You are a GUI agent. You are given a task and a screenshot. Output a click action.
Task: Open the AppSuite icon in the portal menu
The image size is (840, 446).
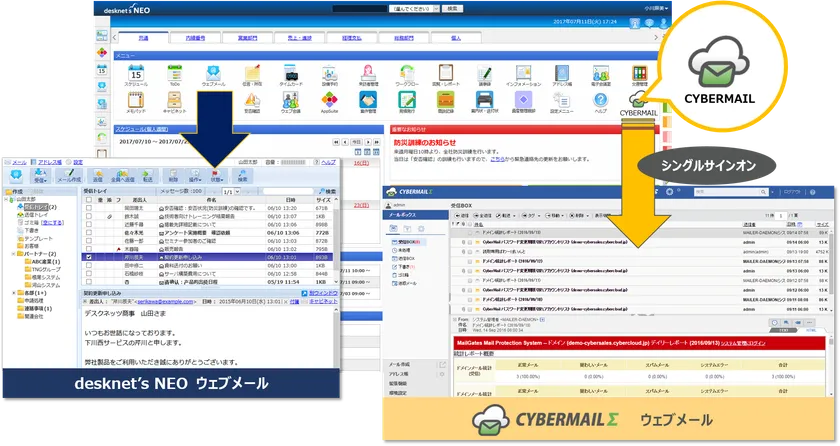329,100
